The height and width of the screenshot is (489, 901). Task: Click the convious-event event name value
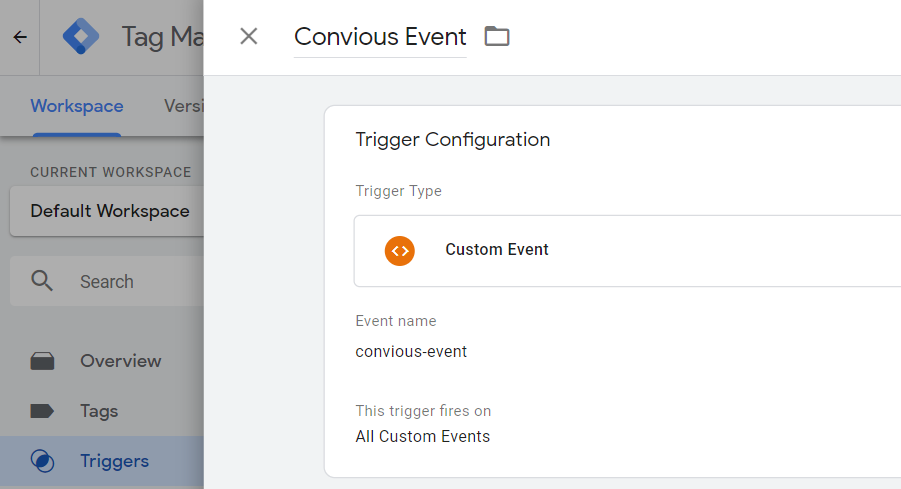[x=411, y=351]
